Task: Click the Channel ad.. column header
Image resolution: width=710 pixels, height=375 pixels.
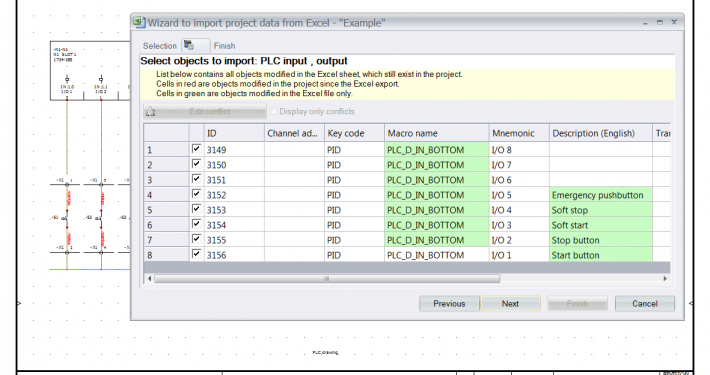Action: click(294, 133)
